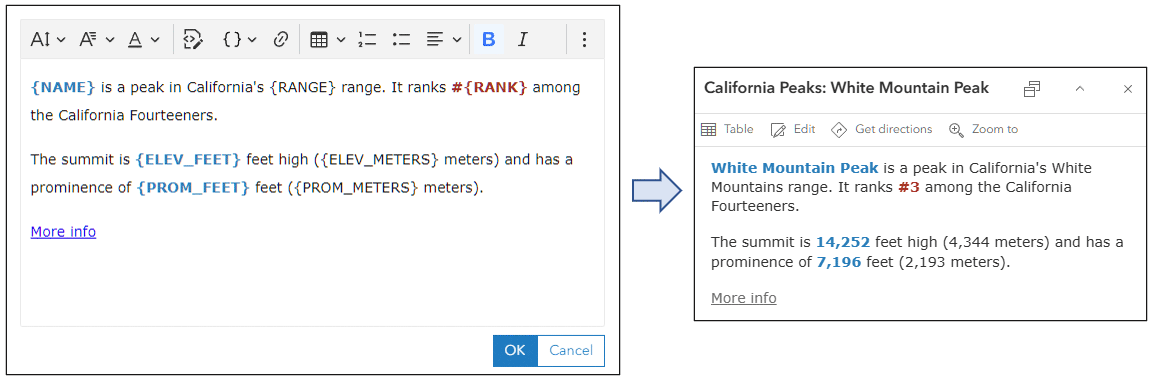The height and width of the screenshot is (380, 1151).
Task: Apply a bulleted list
Action: 401,40
